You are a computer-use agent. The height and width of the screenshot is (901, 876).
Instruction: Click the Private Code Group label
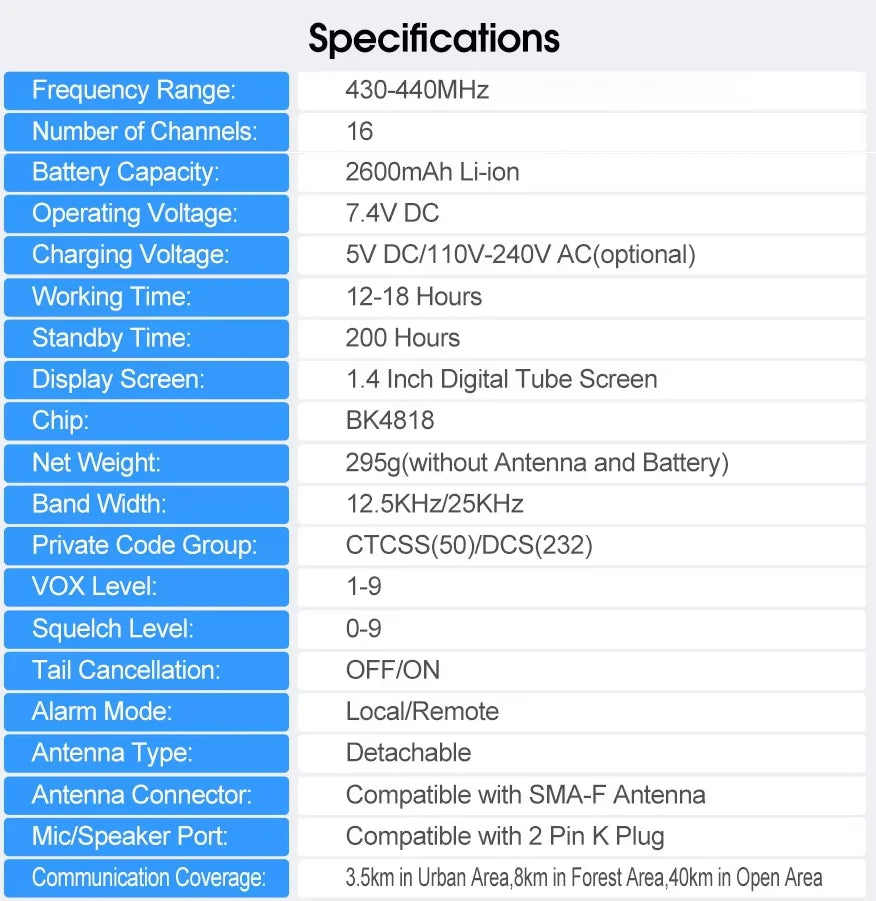147,546
